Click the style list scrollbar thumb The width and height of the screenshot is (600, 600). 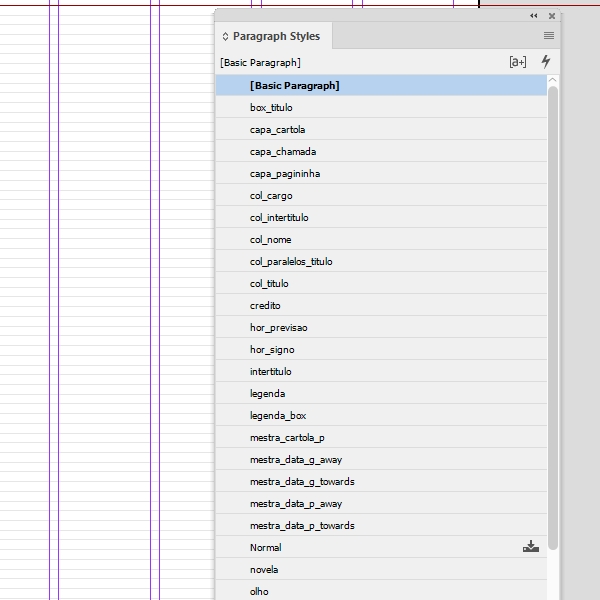coord(553,318)
